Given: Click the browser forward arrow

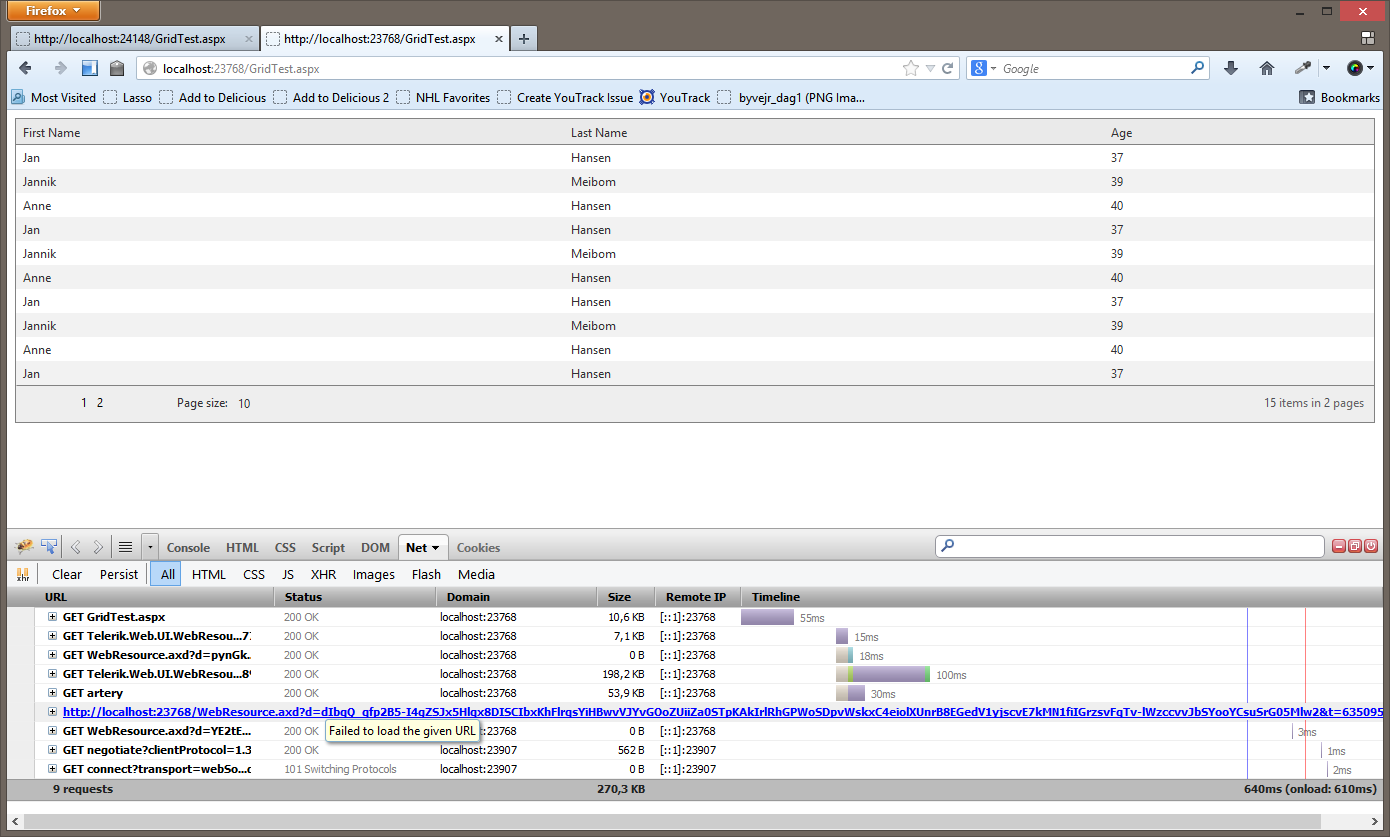Looking at the screenshot, I should point(60,68).
